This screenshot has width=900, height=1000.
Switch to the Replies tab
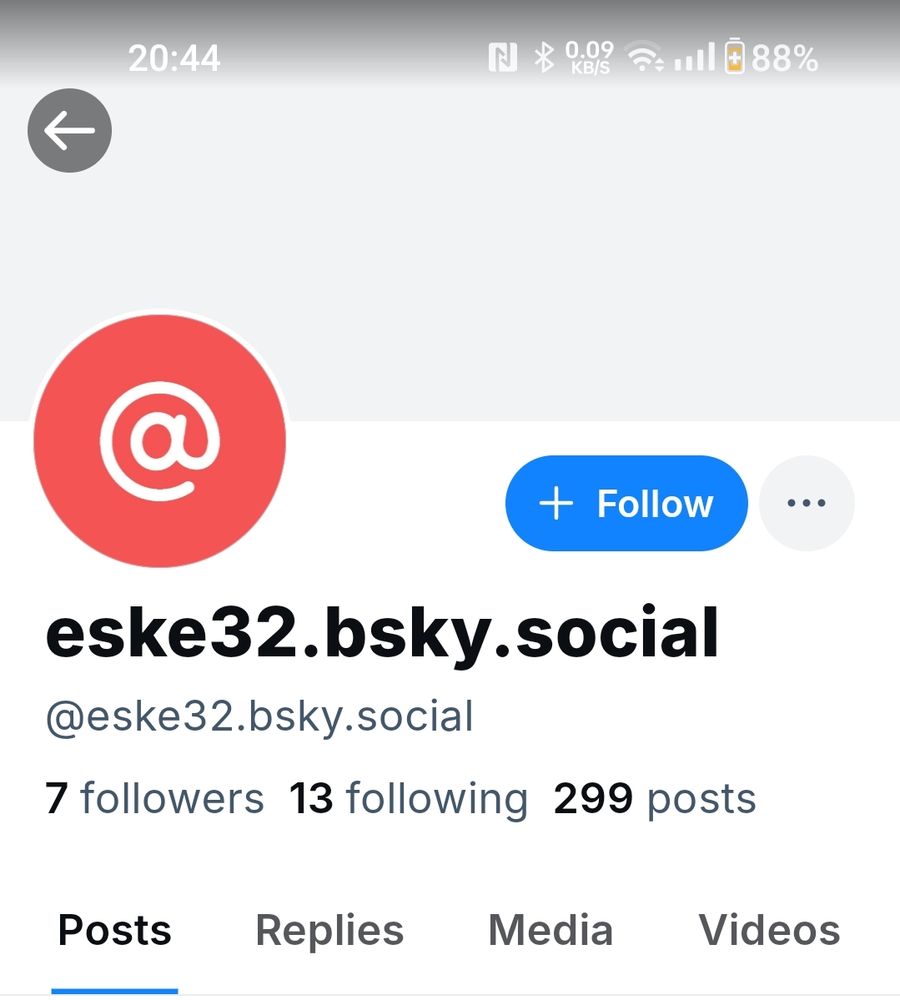[330, 930]
